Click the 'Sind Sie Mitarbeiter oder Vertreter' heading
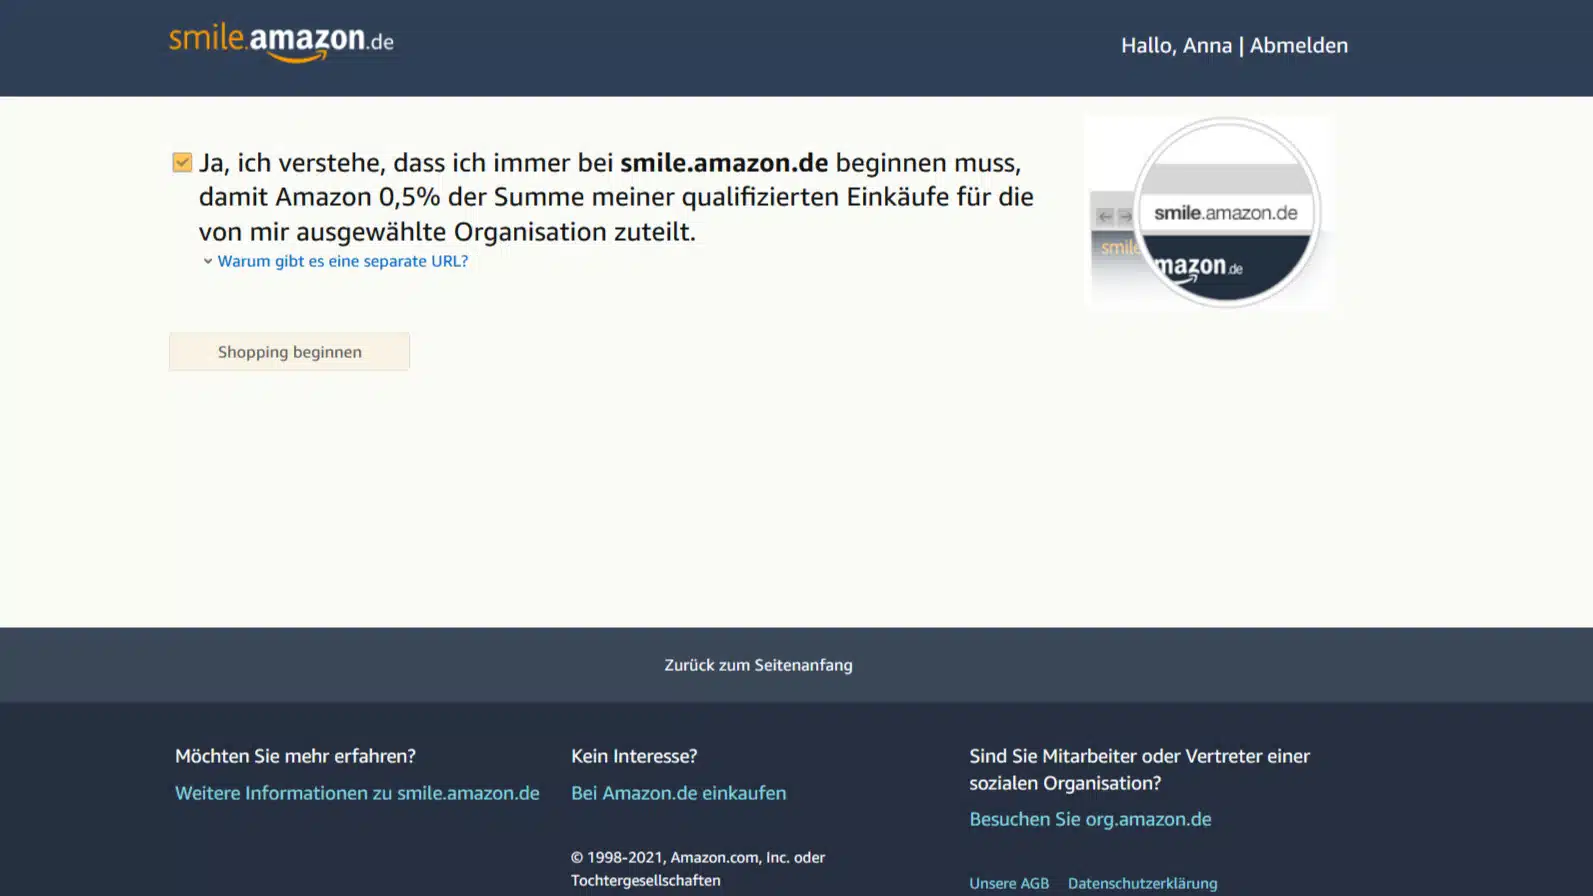Screen dimensions: 1593x896 [x=1139, y=769]
